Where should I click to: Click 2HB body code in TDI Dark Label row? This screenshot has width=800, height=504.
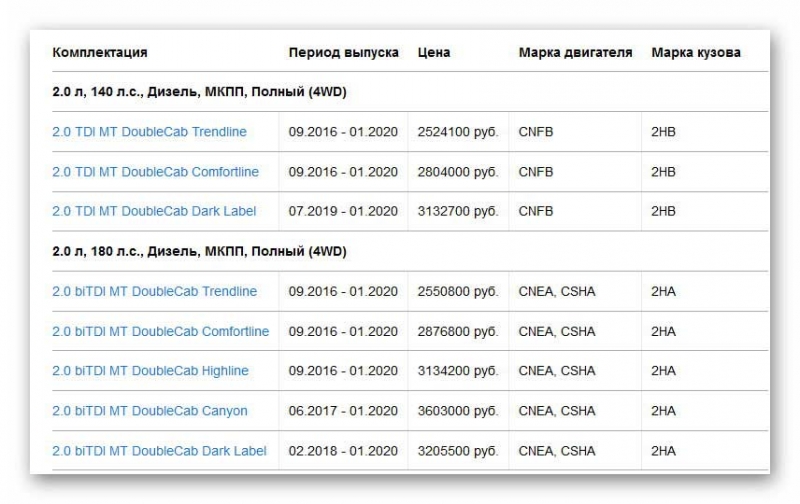[x=663, y=211]
